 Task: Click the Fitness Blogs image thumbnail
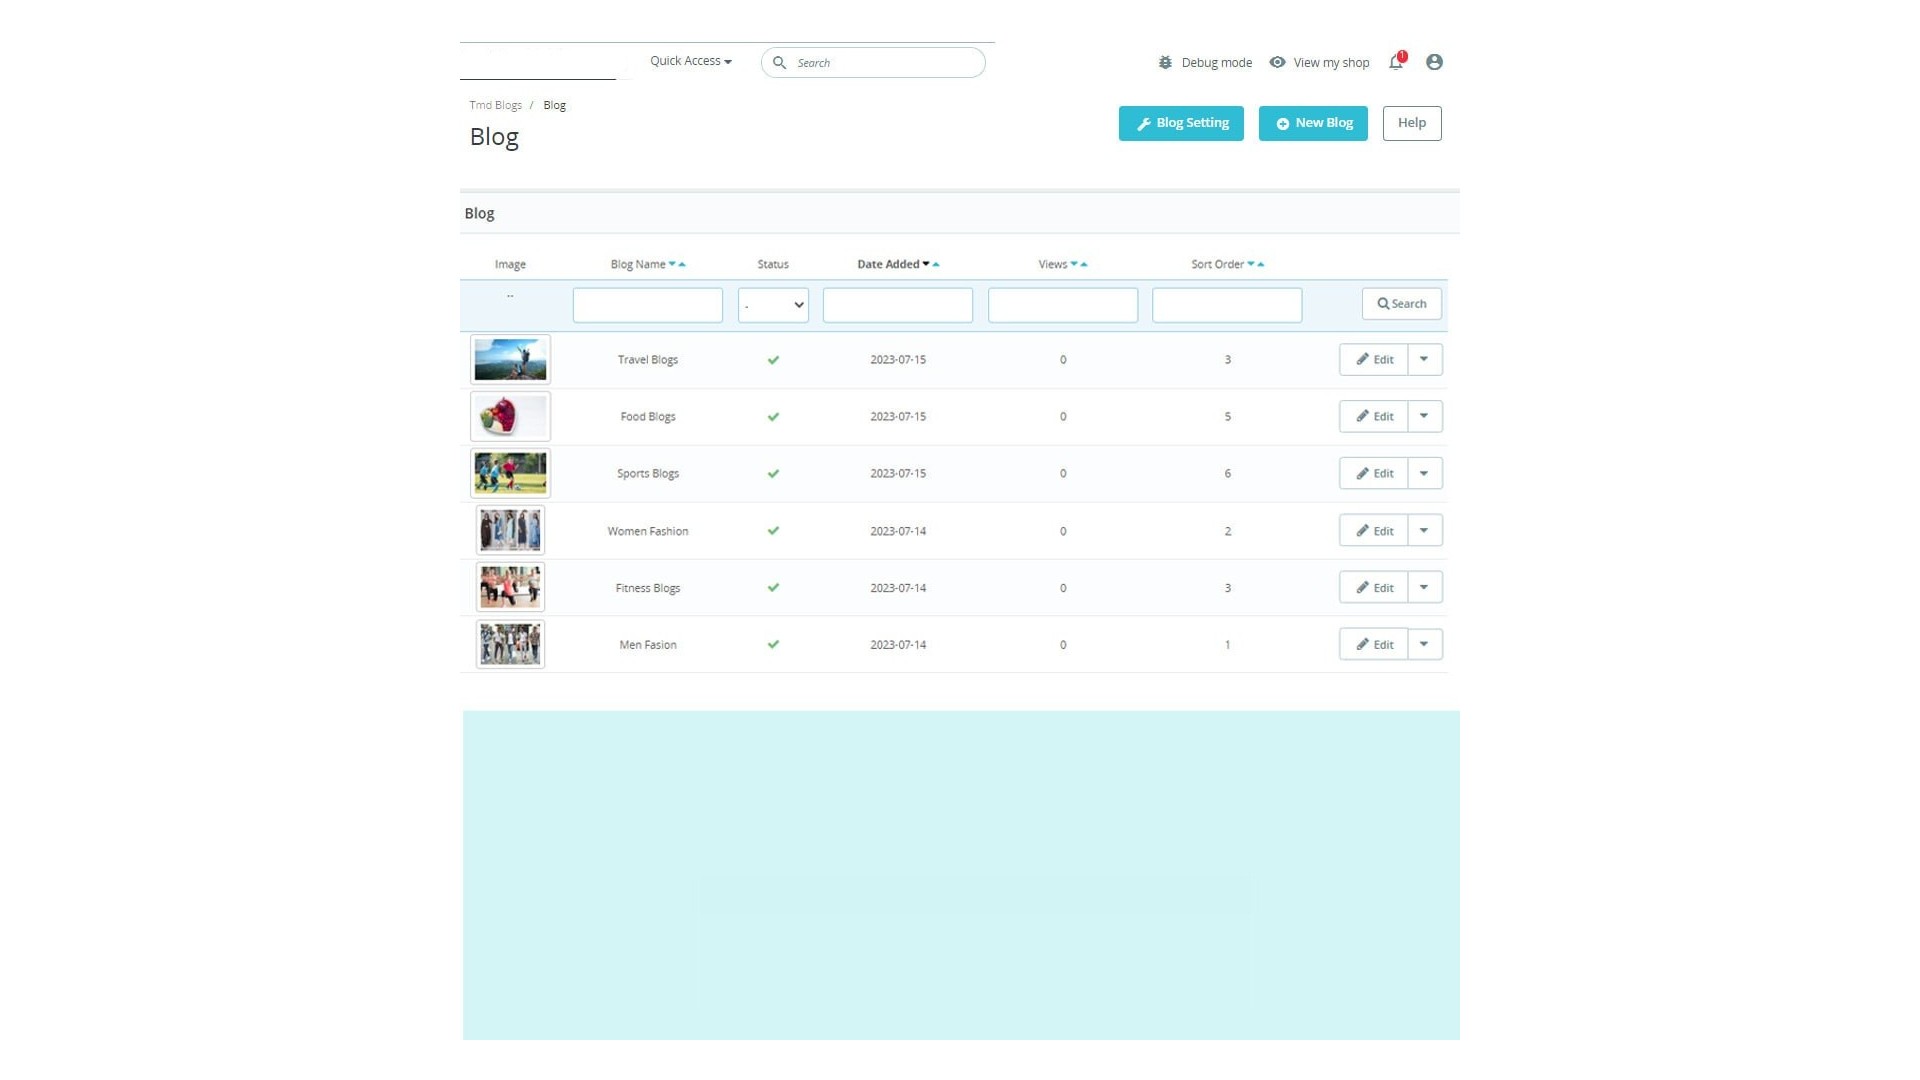510,587
